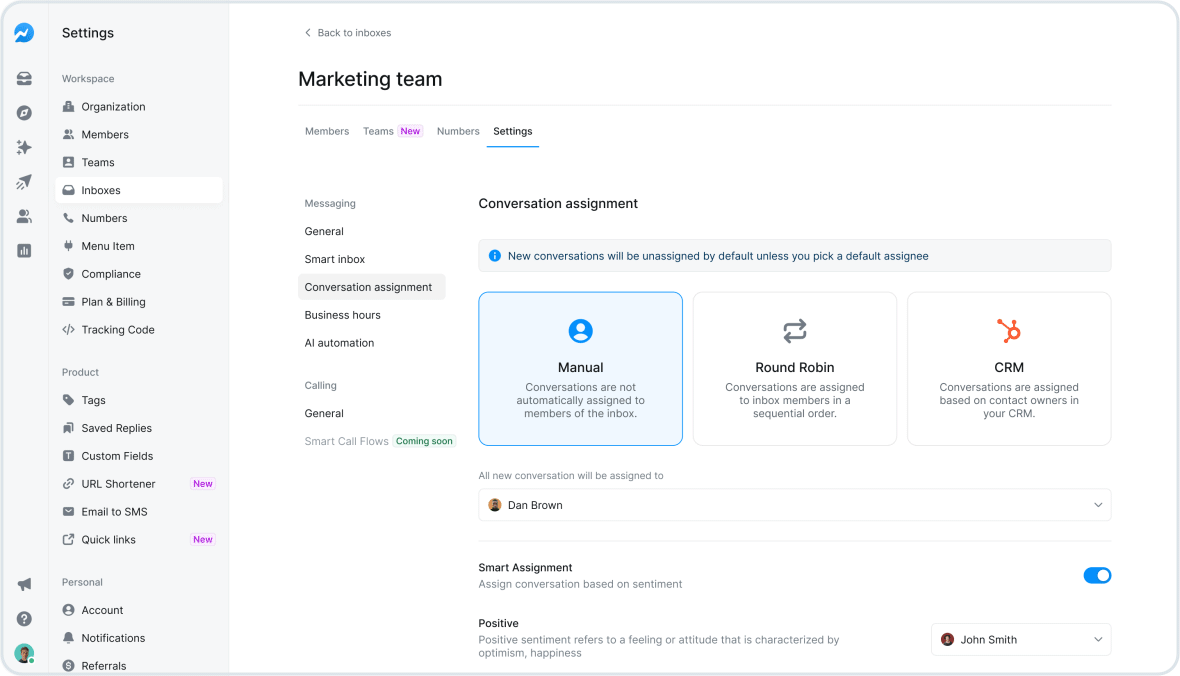Enable the Smart Assignment toggle
The width and height of the screenshot is (1180, 676).
(x=1097, y=575)
